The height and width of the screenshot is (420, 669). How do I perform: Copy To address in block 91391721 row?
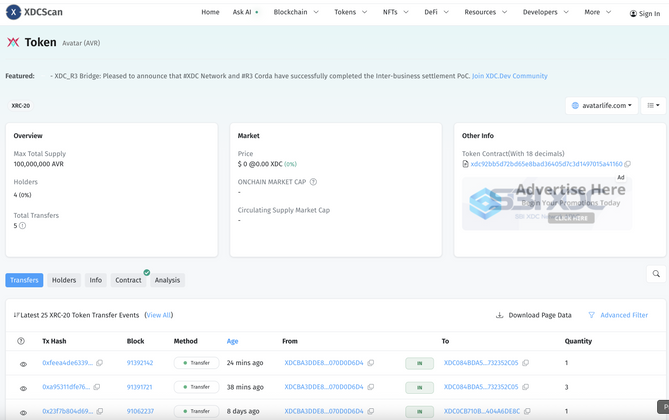(x=526, y=387)
